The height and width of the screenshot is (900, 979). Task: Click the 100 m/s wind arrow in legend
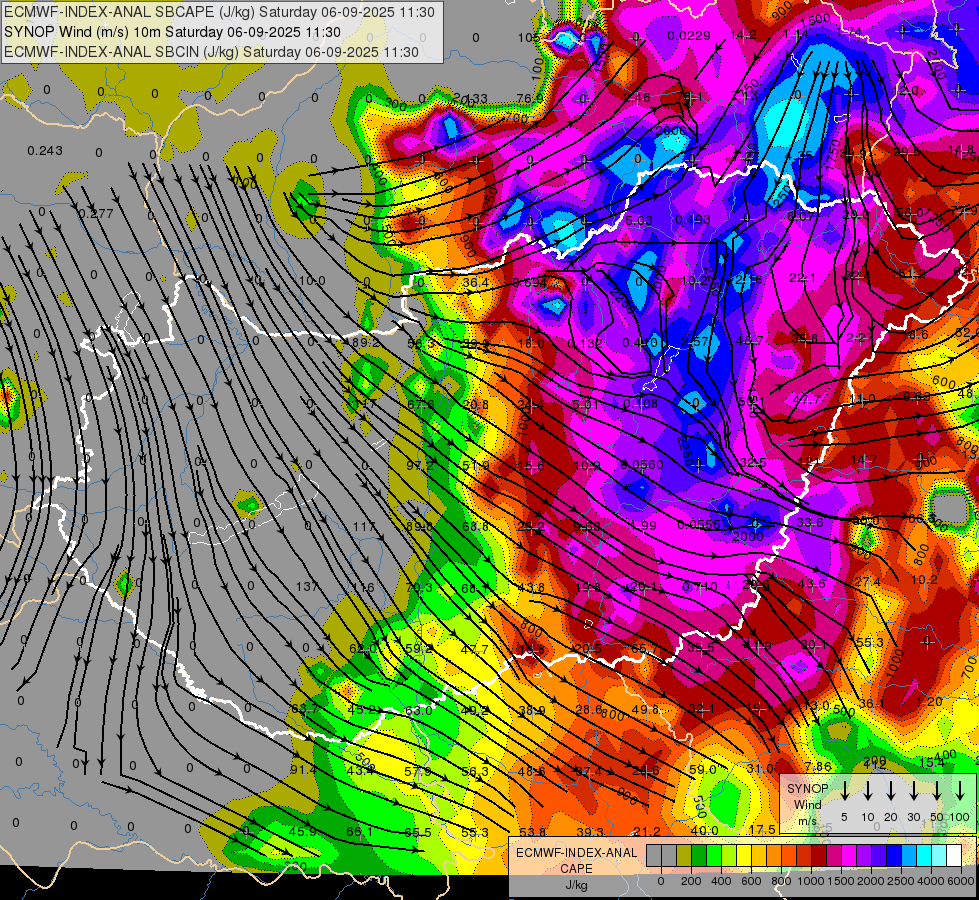coord(960,790)
